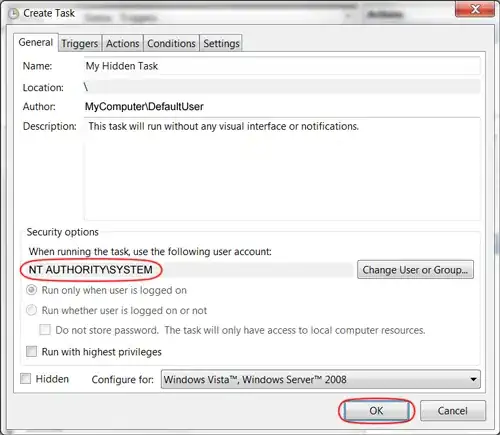Viewport: 500px width, 435px height.
Task: Check the Do not store password box
Action: (x=45, y=330)
